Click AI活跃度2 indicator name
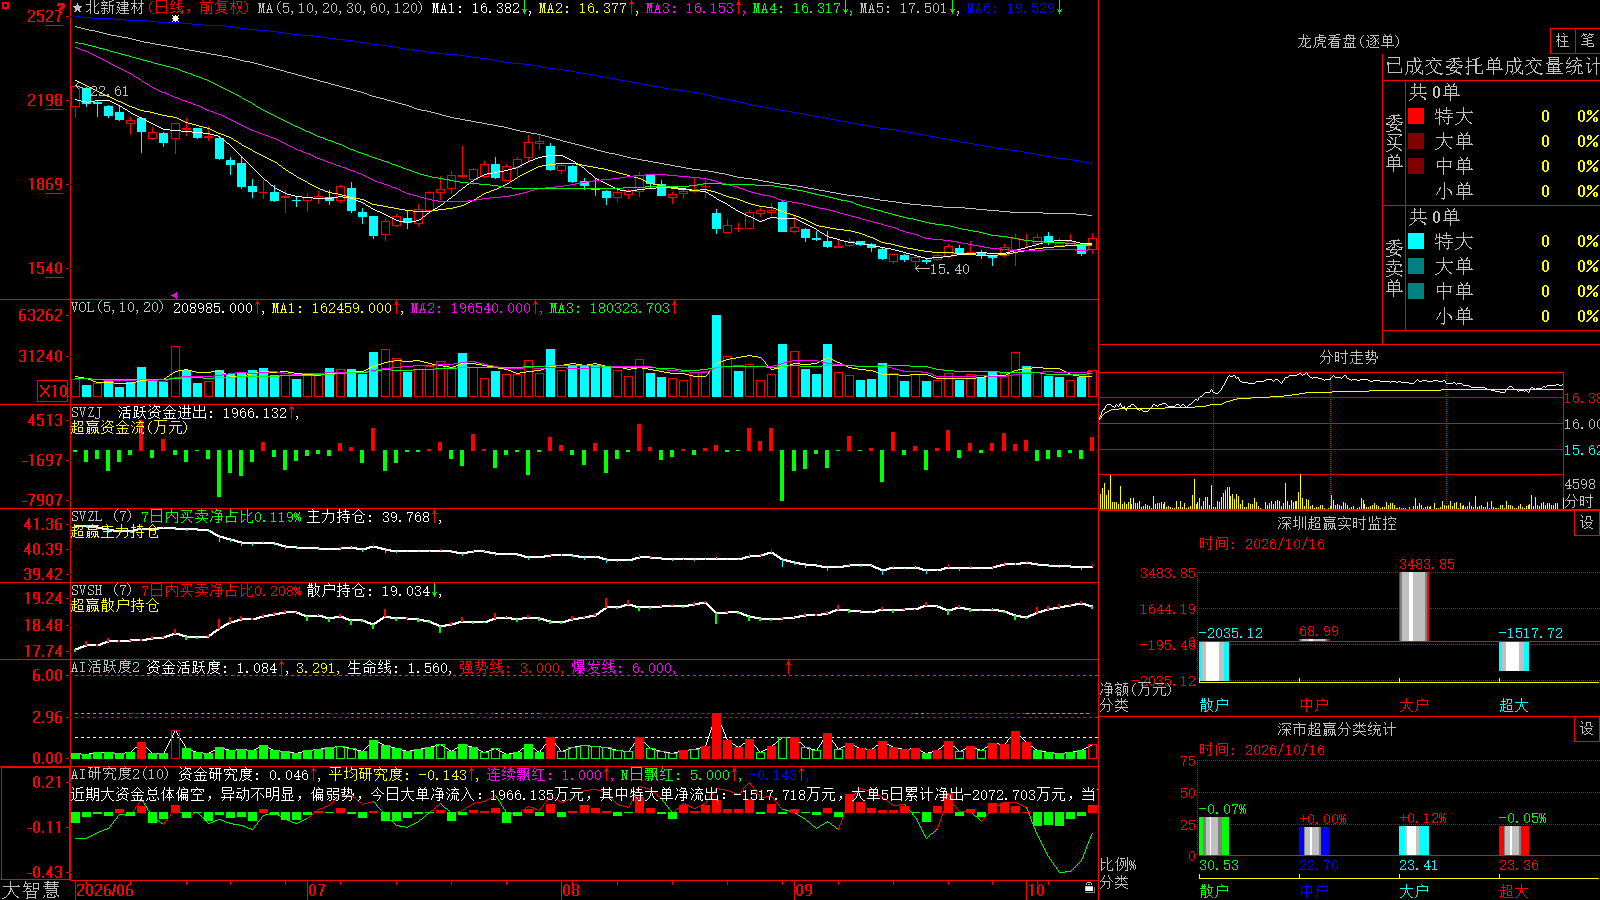This screenshot has width=1600, height=900. pyautogui.click(x=106, y=667)
